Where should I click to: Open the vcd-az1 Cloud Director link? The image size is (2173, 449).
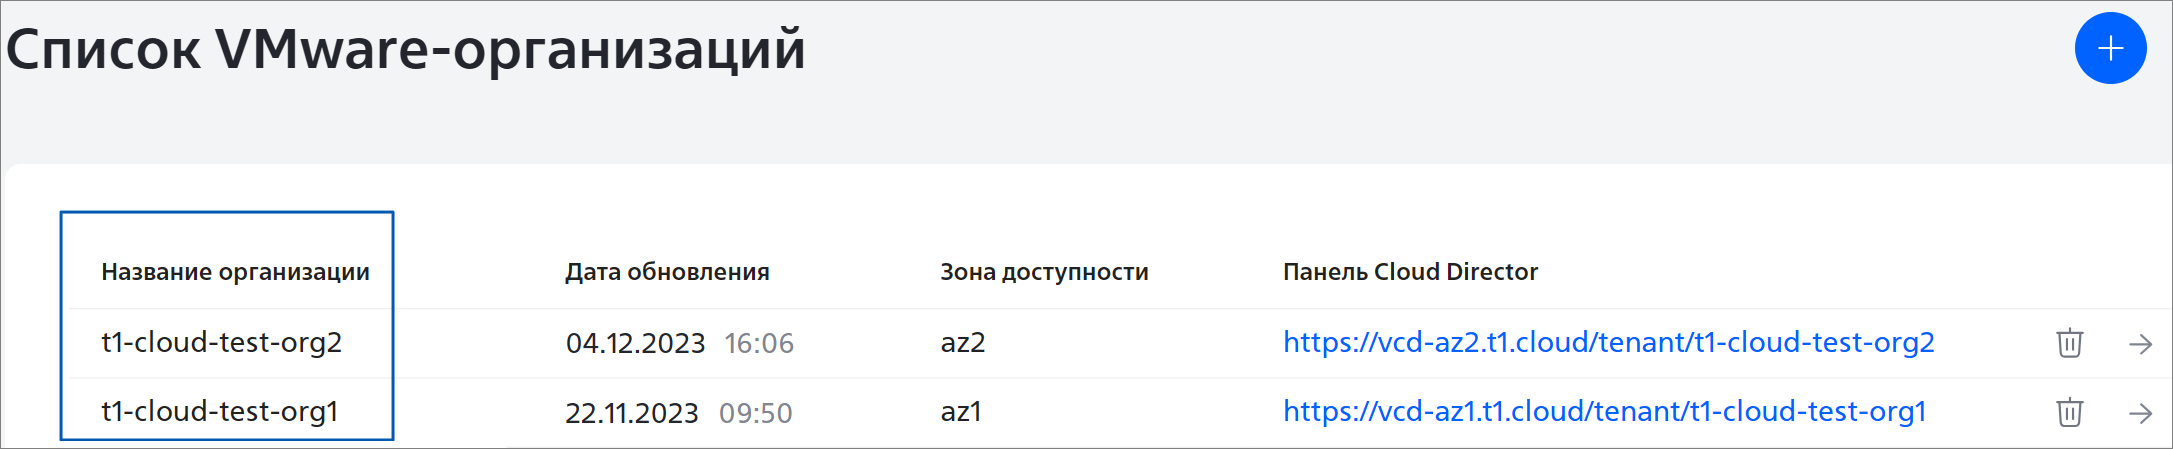point(1604,411)
